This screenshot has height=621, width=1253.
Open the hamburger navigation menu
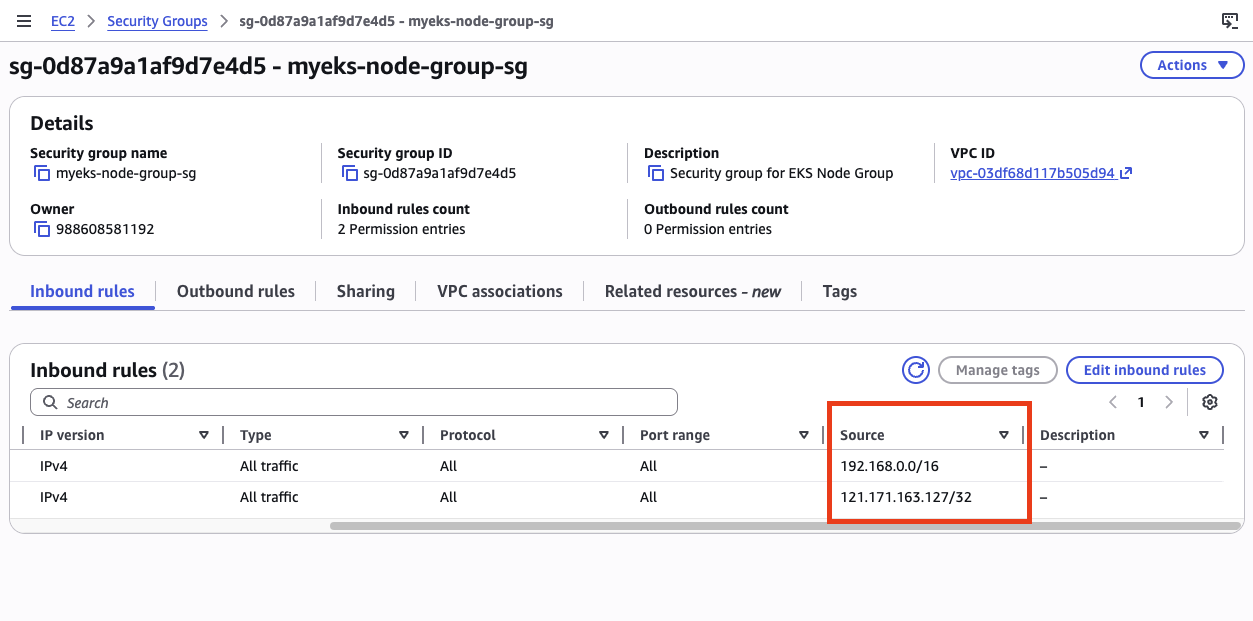coord(24,21)
